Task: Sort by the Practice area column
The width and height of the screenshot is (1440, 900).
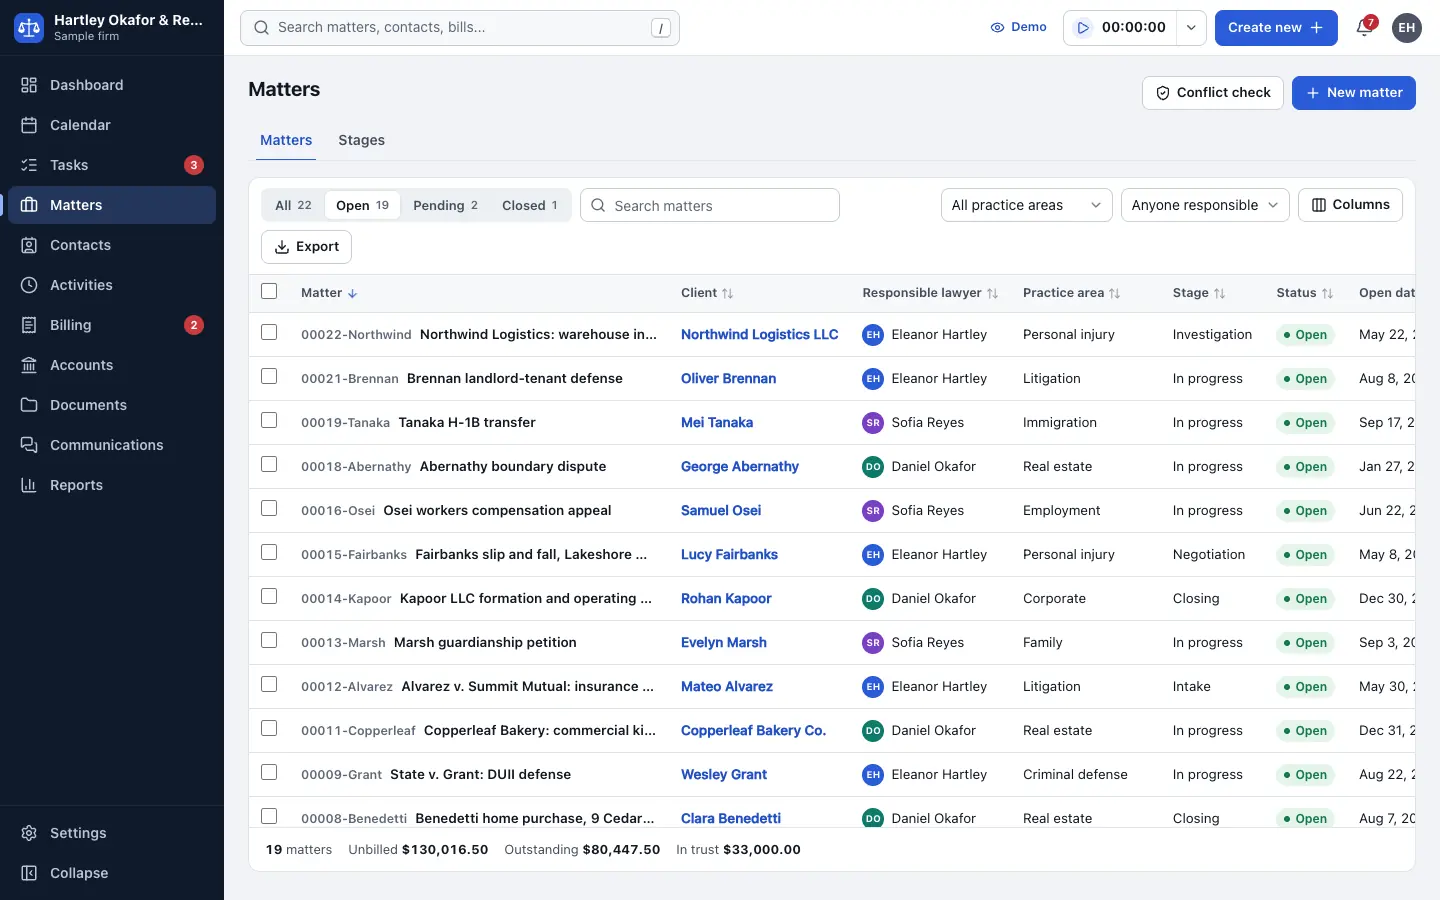Action: click(1071, 293)
